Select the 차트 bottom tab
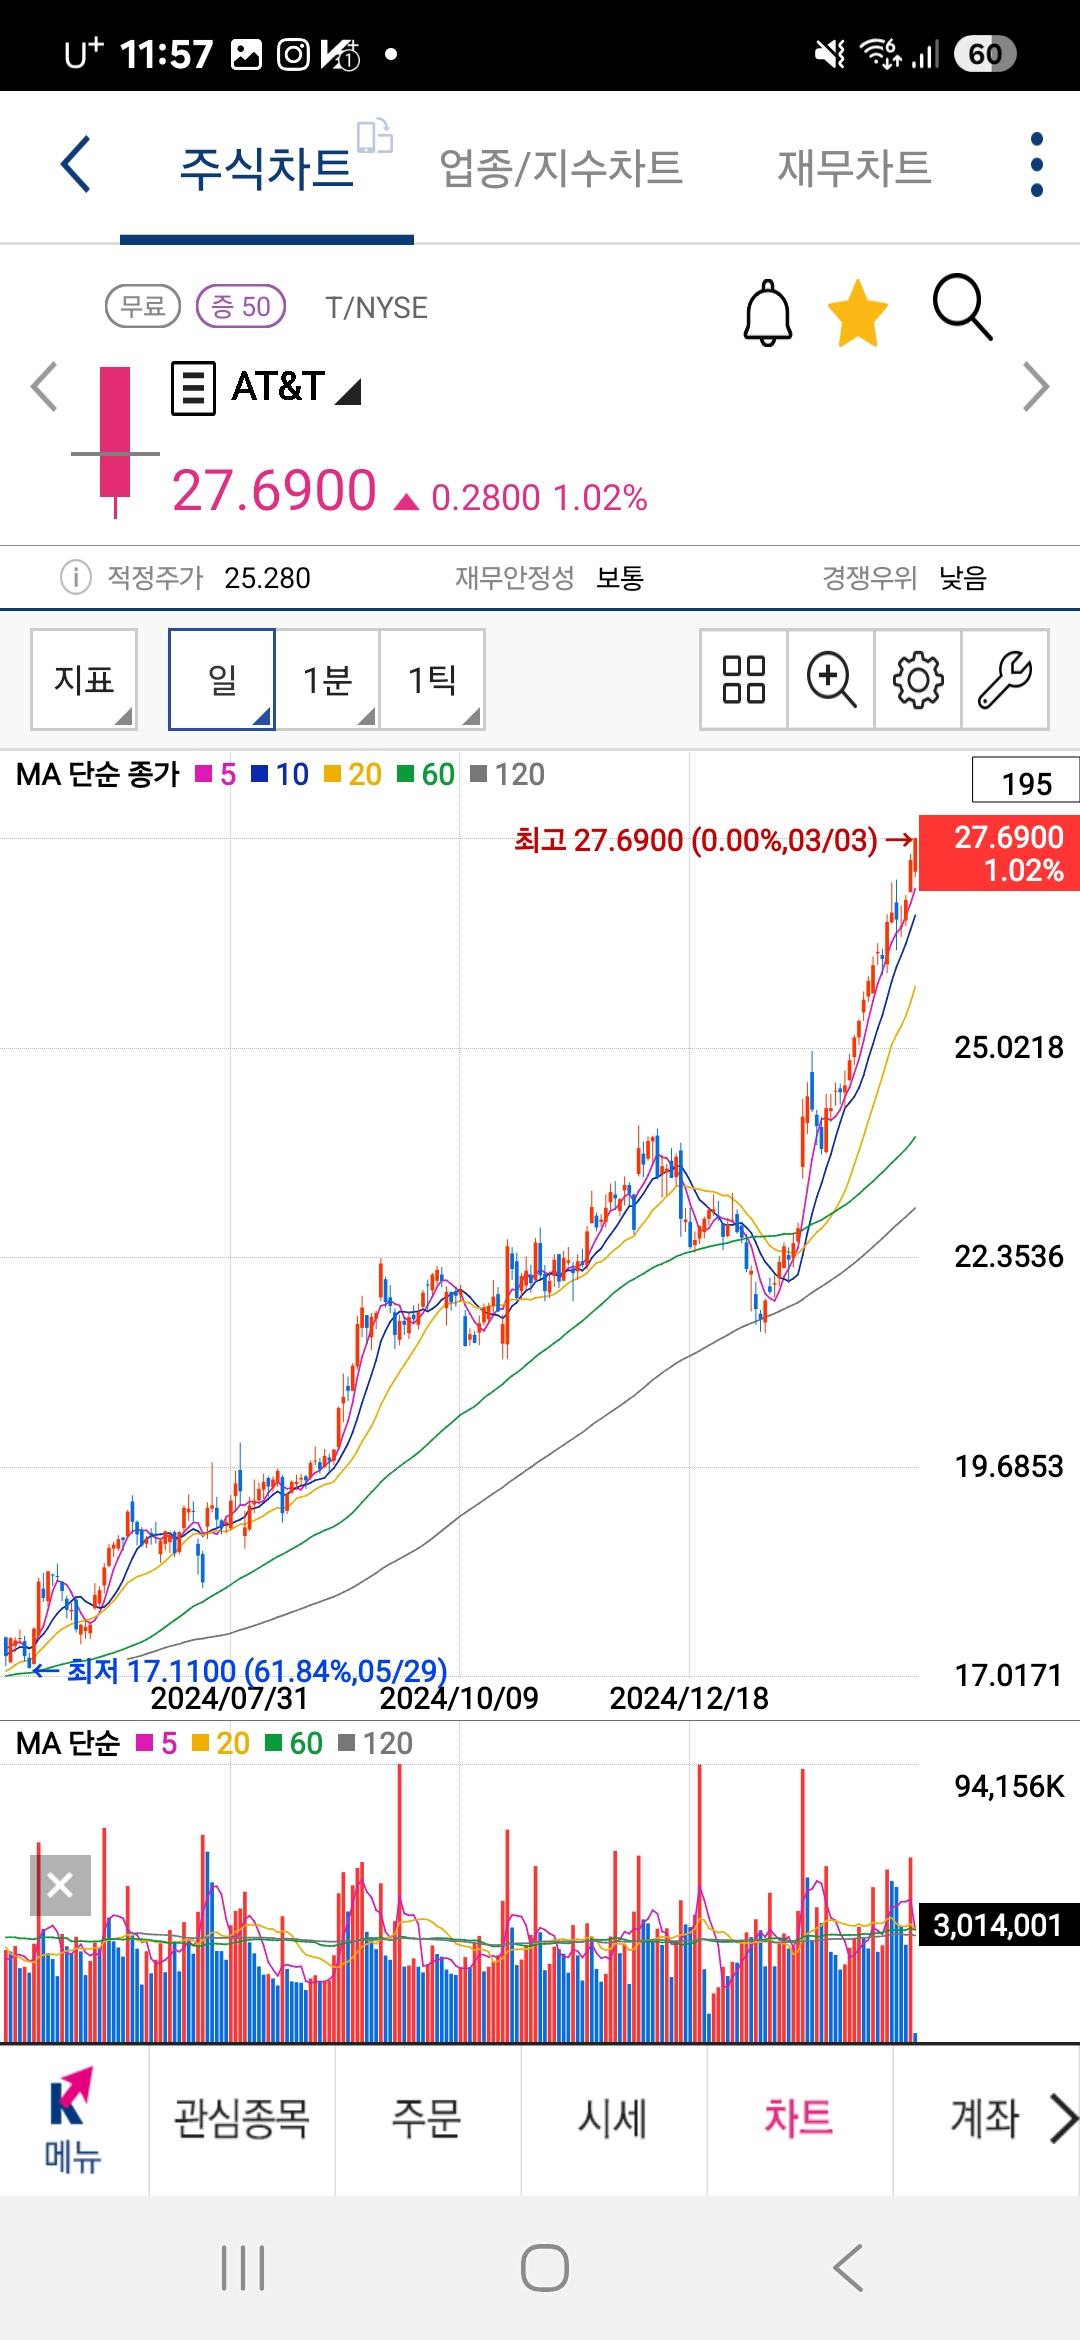The image size is (1080, 2340). [x=799, y=2118]
